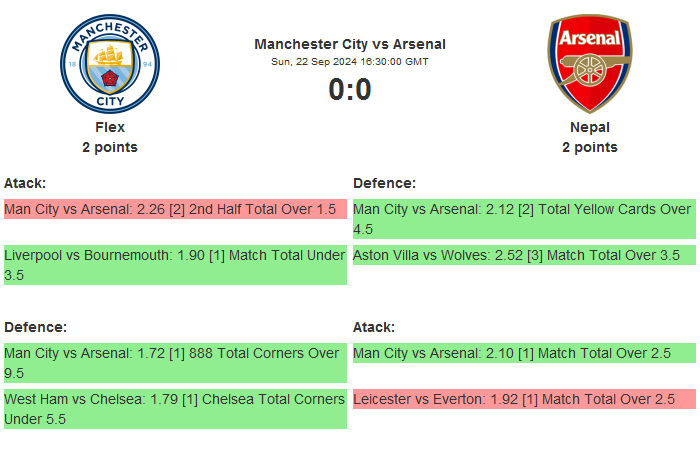
Task: Click Flex's Atack section heading
Action: (25, 183)
